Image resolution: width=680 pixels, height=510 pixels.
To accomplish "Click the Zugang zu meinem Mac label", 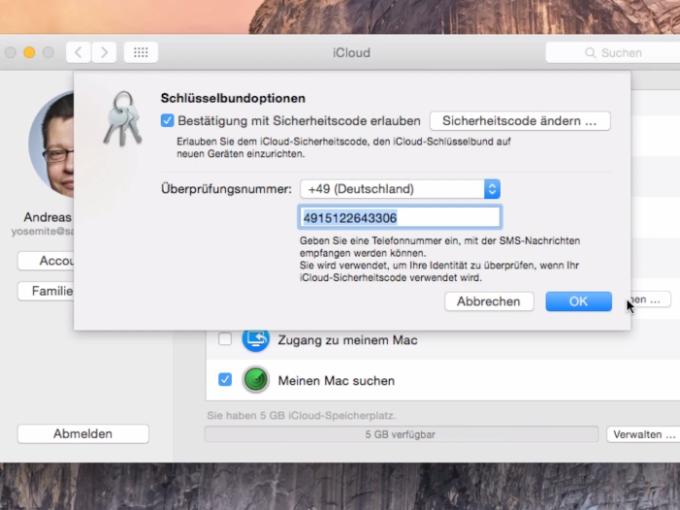I will (347, 340).
